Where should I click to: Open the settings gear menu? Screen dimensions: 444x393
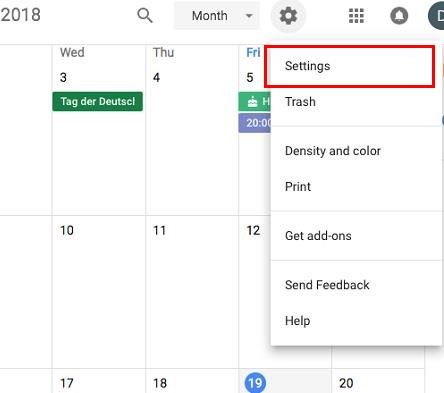point(288,16)
